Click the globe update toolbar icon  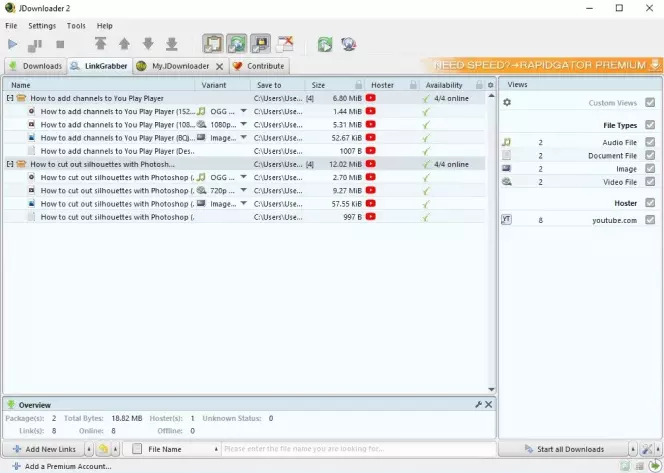[x=349, y=44]
